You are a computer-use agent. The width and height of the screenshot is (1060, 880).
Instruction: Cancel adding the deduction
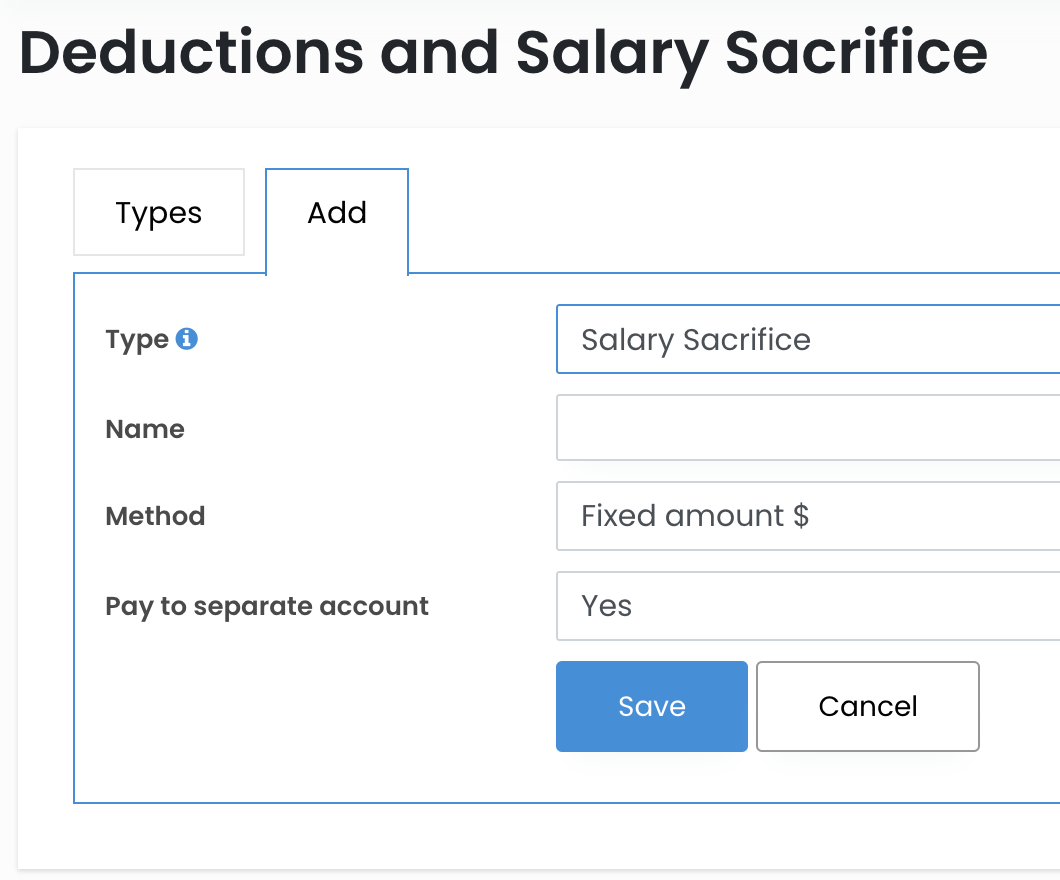click(x=867, y=706)
